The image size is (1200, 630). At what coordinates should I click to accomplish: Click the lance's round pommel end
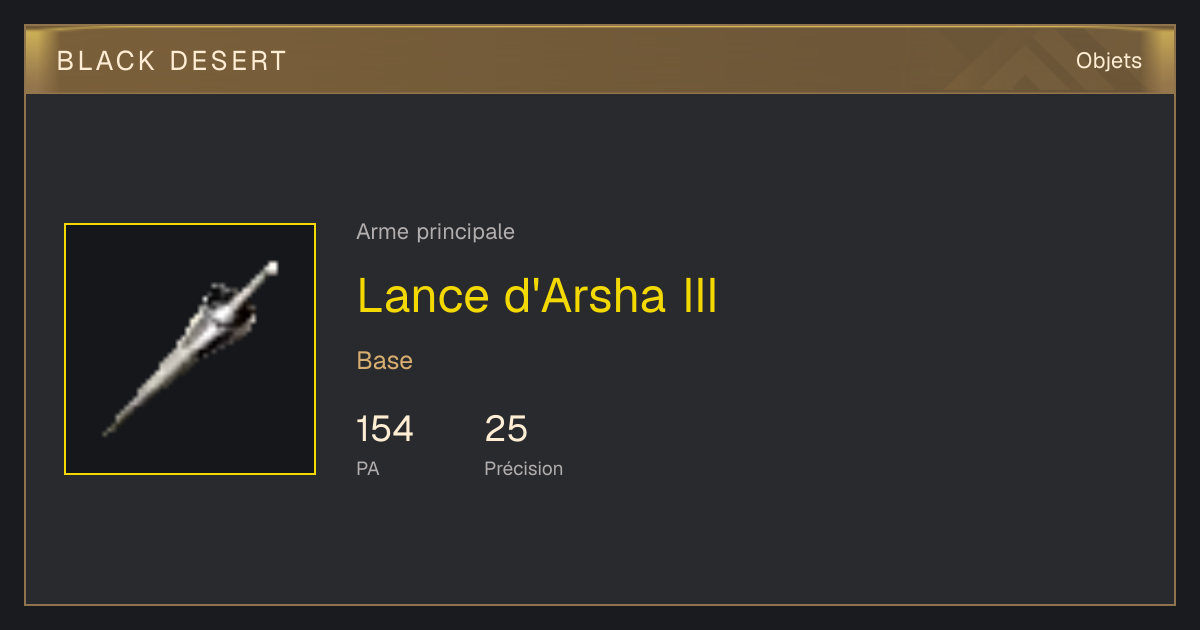point(271,268)
